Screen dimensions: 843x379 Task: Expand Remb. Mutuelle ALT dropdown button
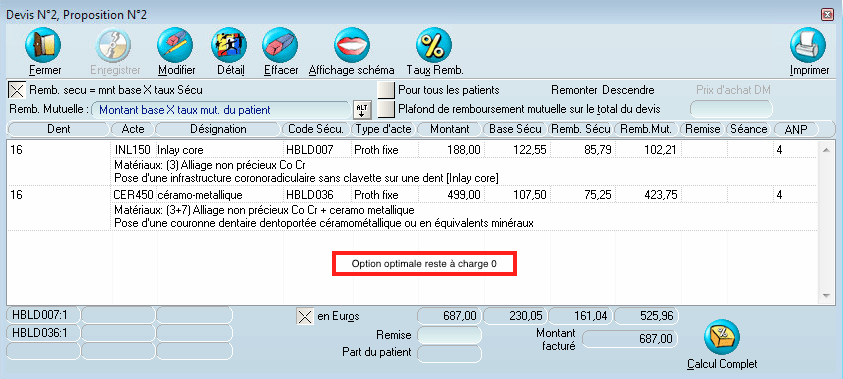click(x=361, y=110)
